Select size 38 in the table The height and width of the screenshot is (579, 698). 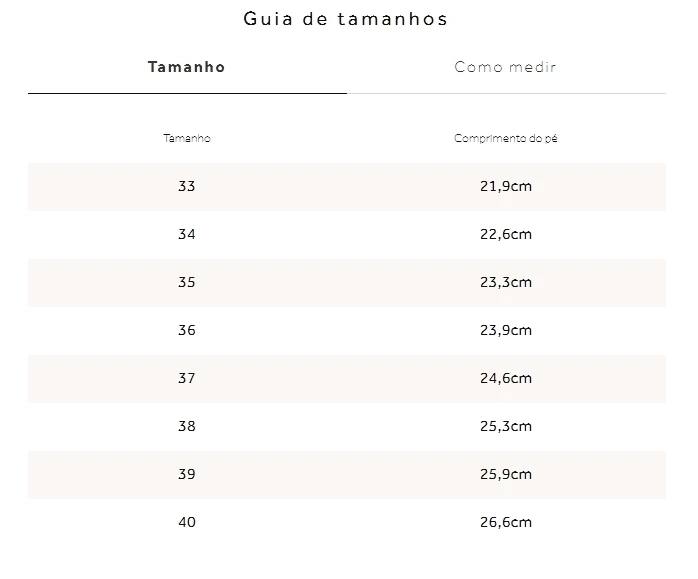coord(187,426)
